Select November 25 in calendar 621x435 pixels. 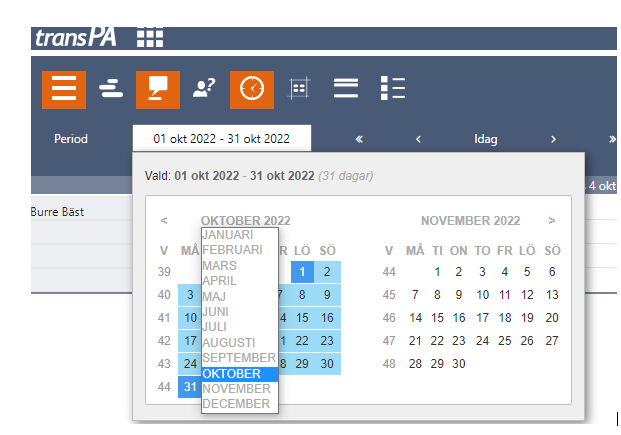click(505, 341)
